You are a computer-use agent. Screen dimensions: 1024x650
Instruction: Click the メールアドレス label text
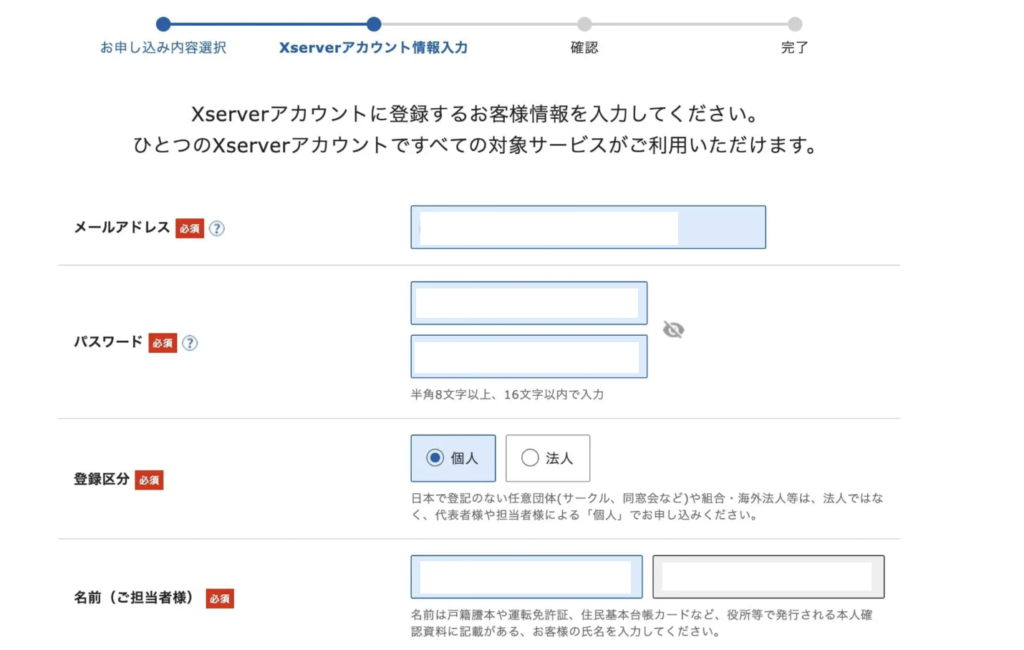[121, 227]
